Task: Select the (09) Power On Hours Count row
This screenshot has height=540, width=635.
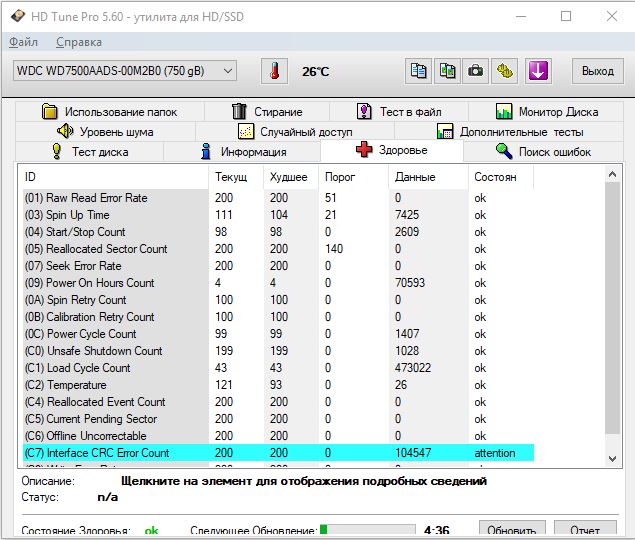Action: tap(278, 283)
